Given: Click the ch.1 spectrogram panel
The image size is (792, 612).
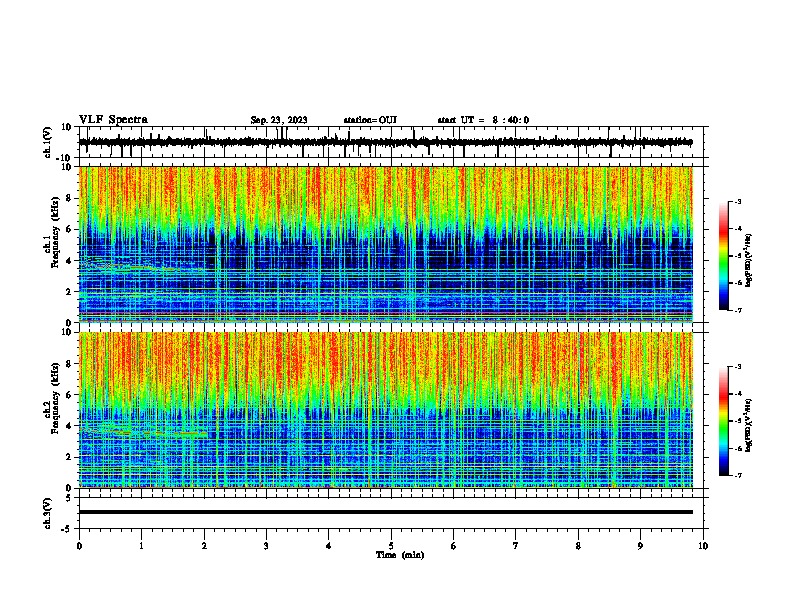Looking at the screenshot, I should 385,244.
